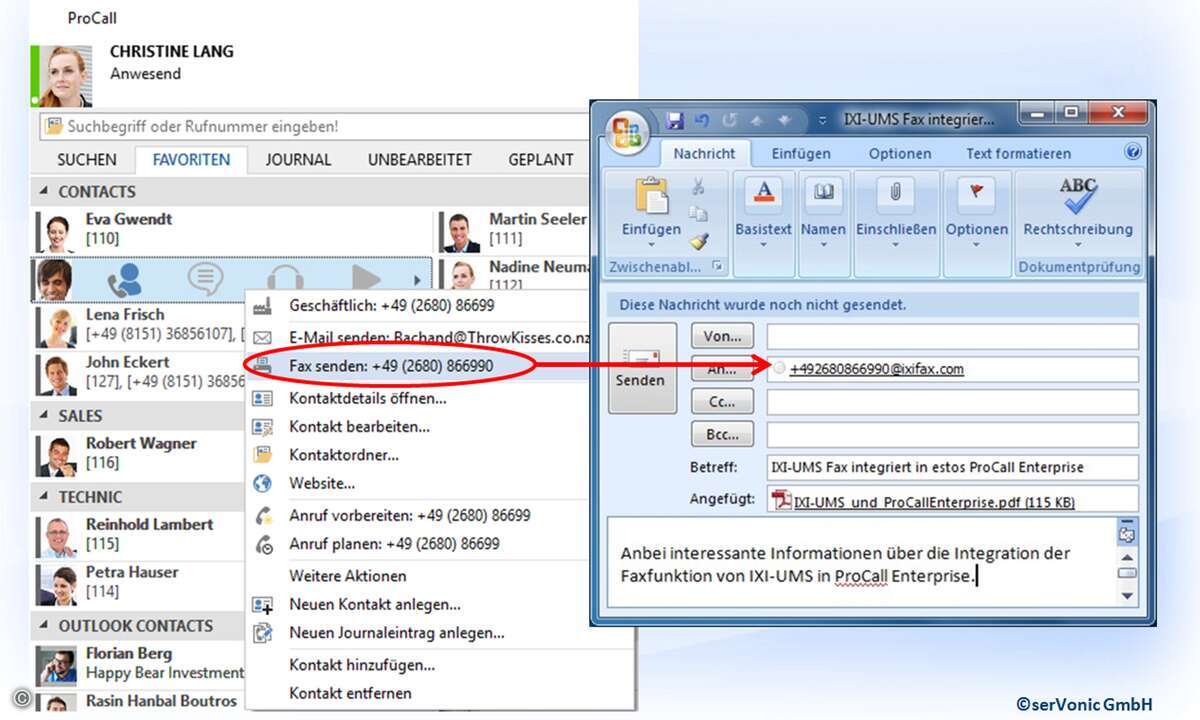Click Christine Lang's profile photo
Screen dimensions: 1200x720
click(64, 76)
